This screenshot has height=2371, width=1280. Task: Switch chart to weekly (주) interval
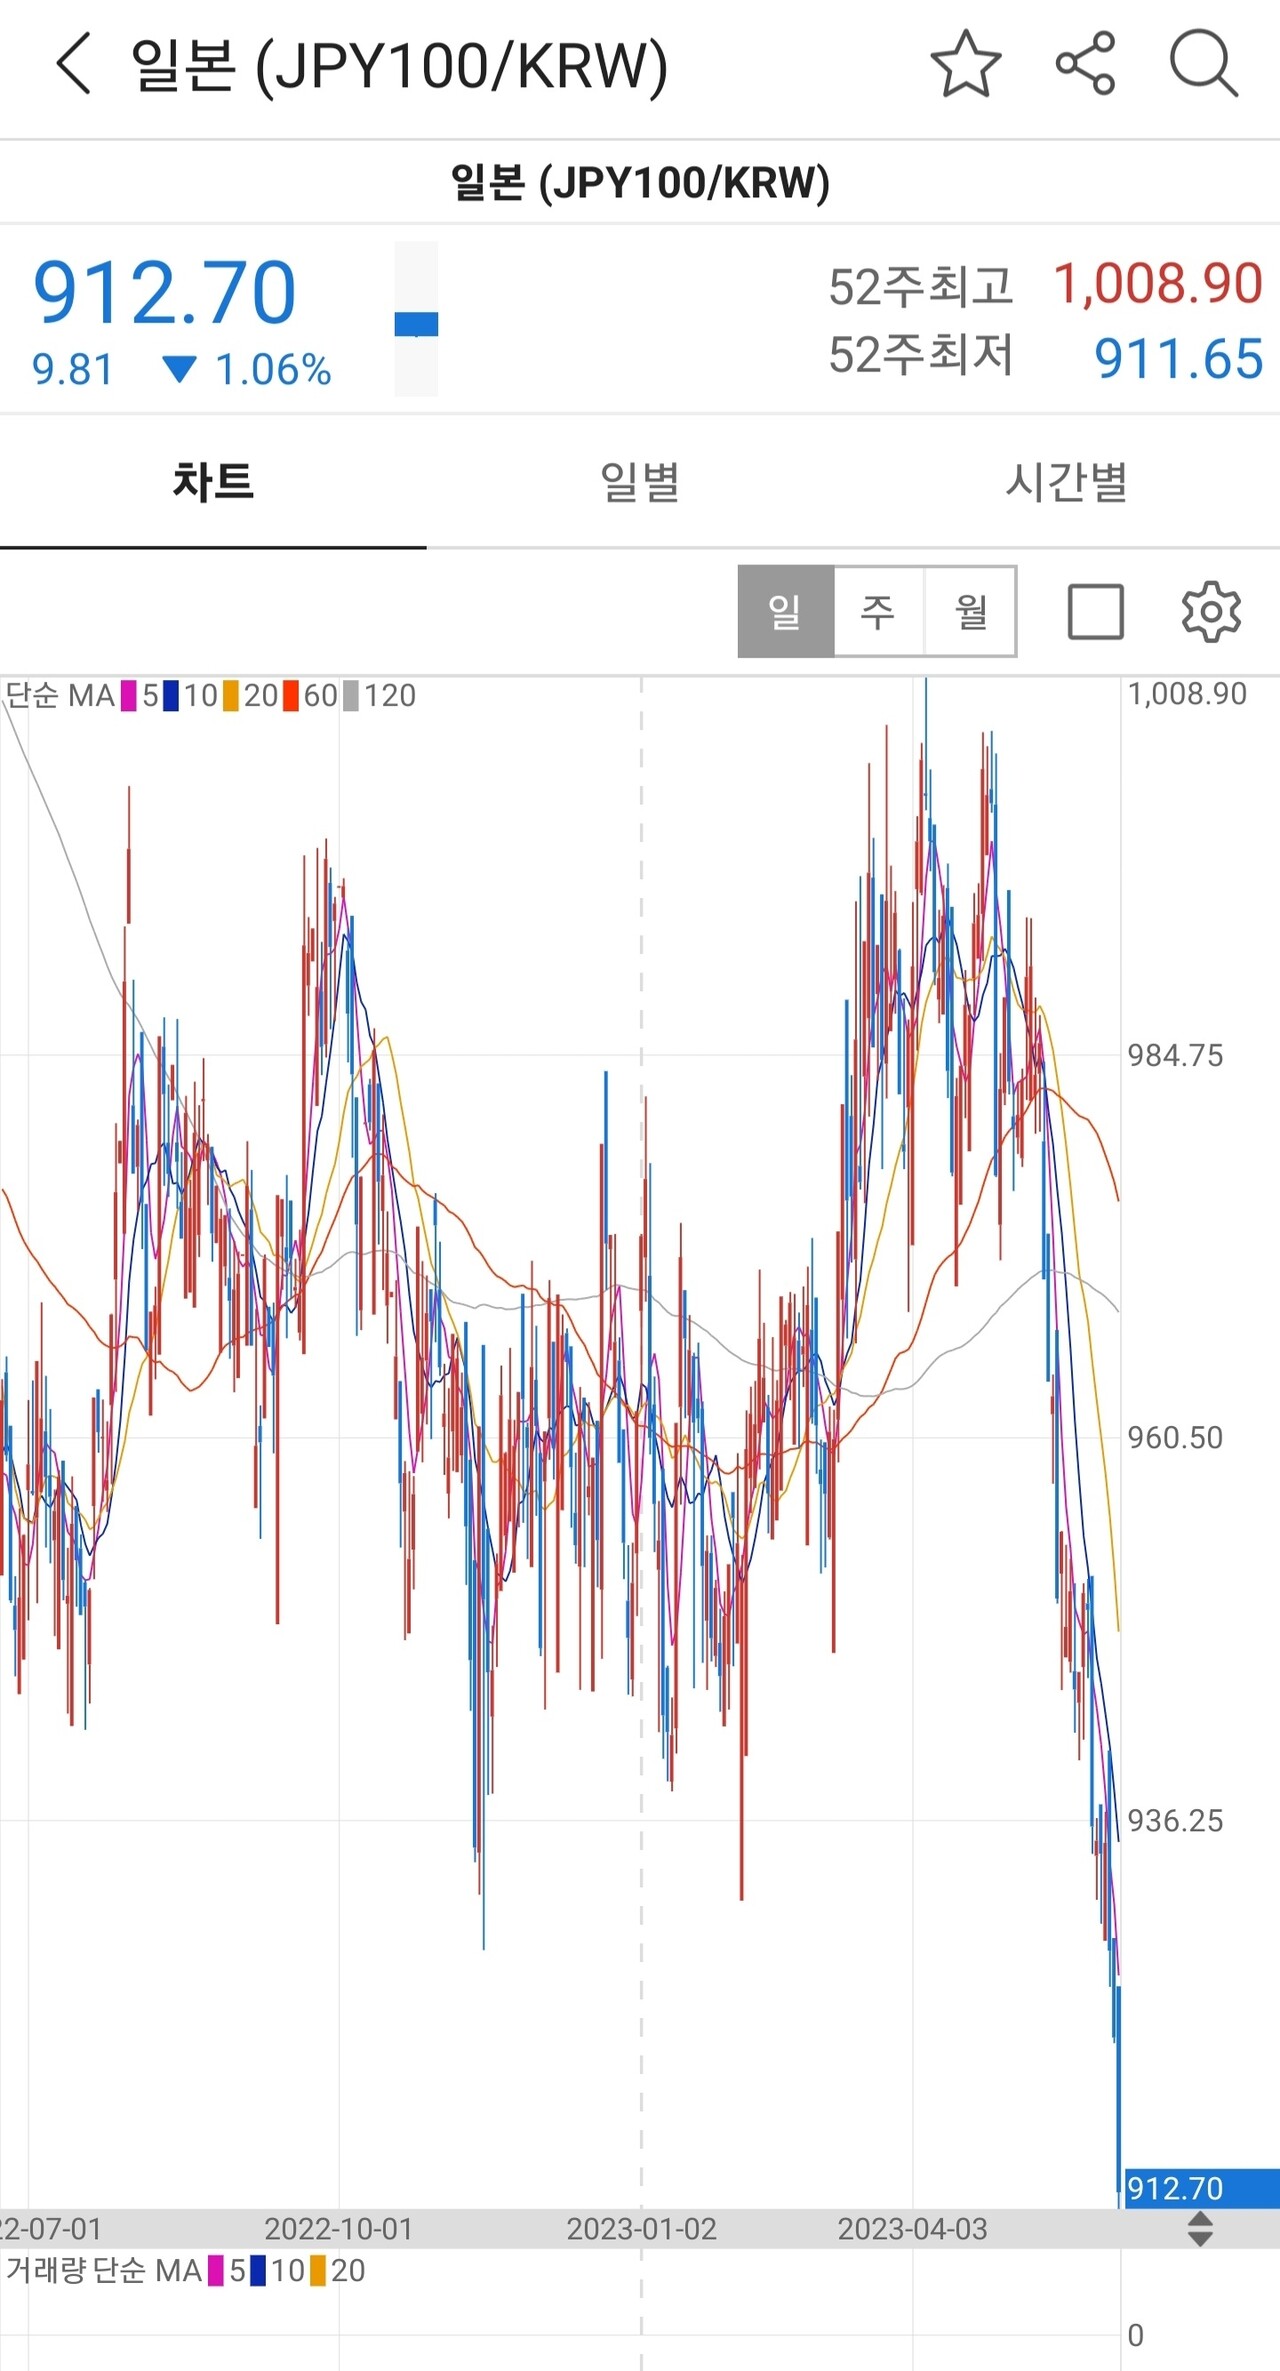pyautogui.click(x=878, y=611)
